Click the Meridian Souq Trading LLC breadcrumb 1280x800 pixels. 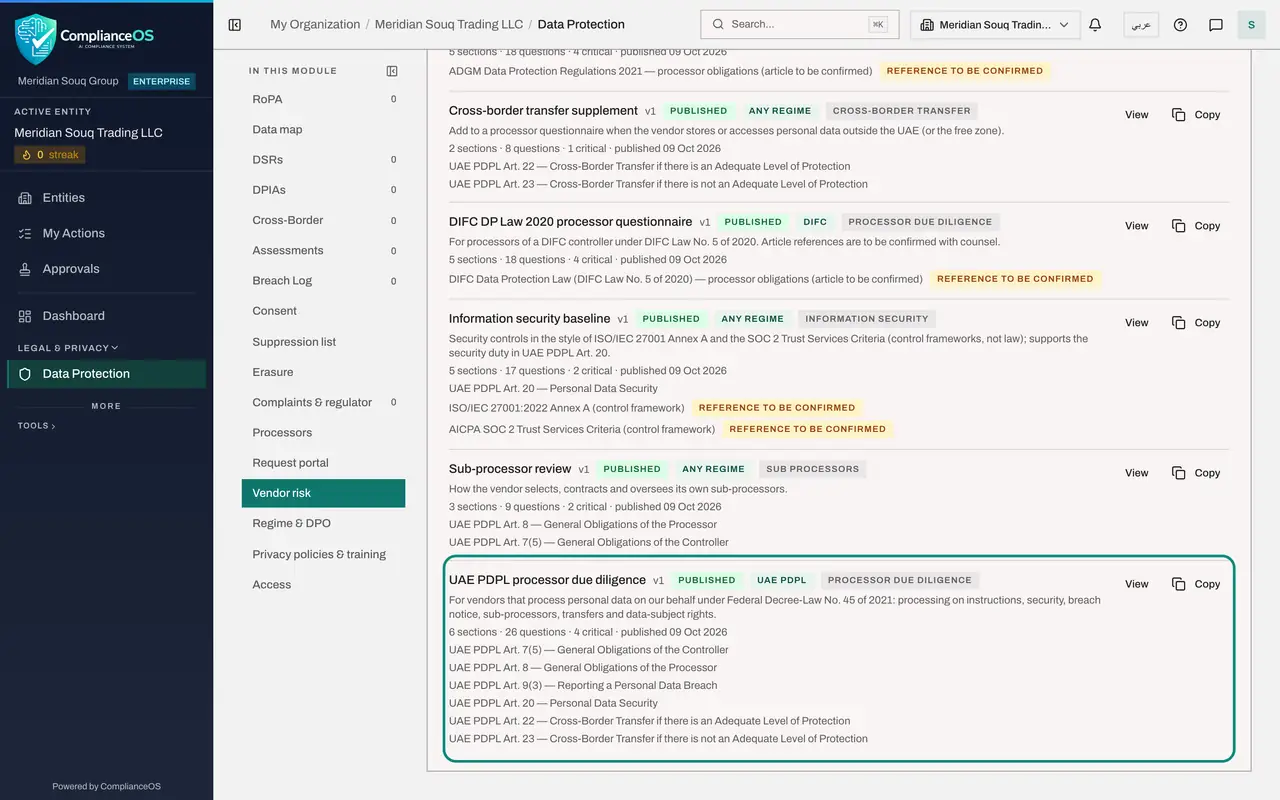449,25
